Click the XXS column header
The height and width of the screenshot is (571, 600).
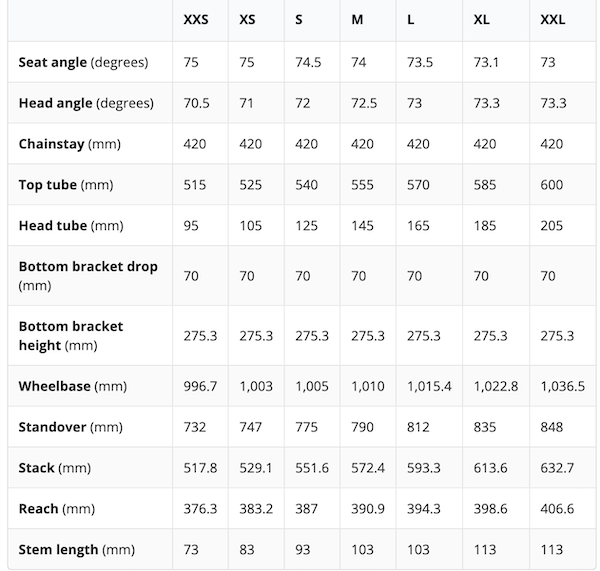click(197, 20)
